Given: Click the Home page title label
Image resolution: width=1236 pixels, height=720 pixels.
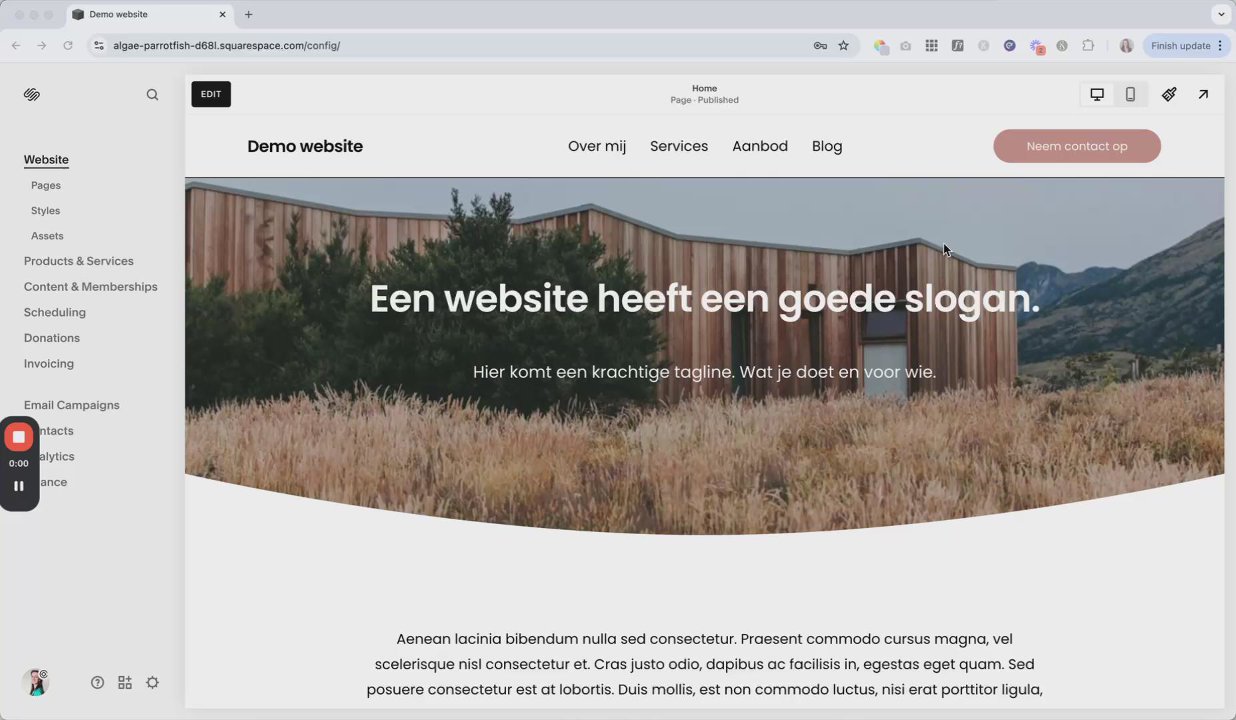Looking at the screenshot, I should pyautogui.click(x=704, y=88).
